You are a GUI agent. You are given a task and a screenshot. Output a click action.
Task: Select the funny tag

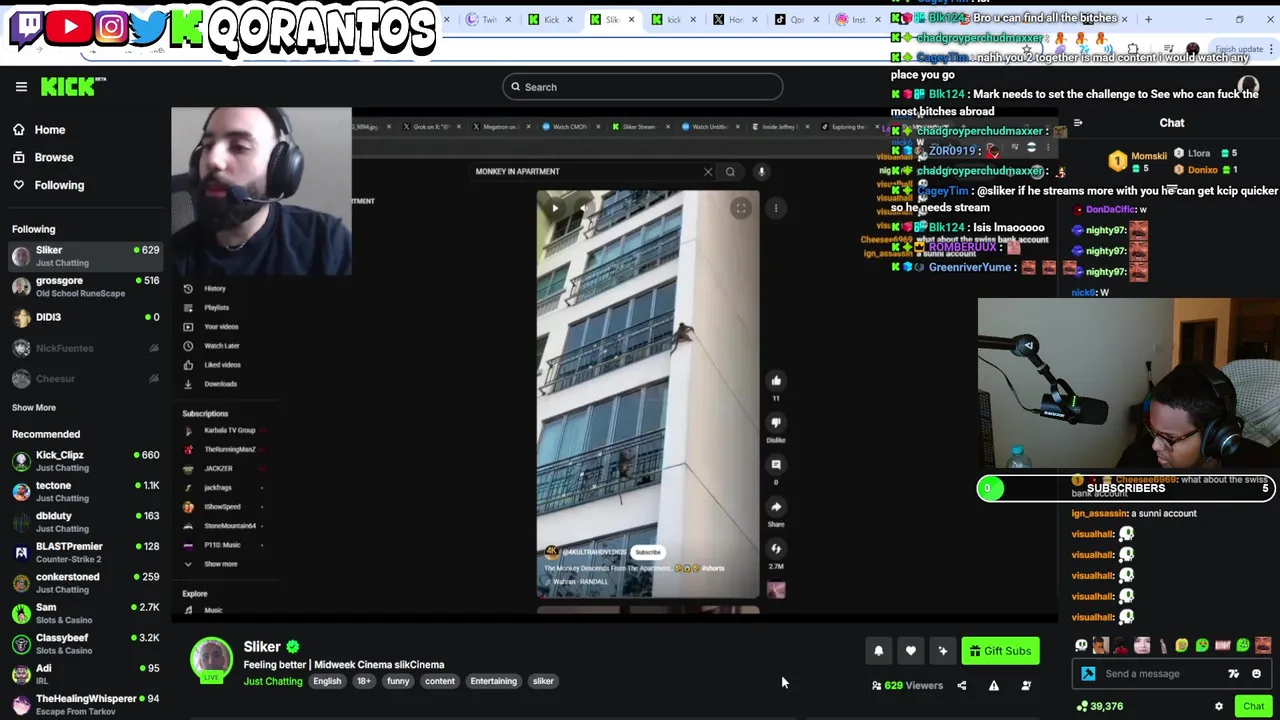398,682
